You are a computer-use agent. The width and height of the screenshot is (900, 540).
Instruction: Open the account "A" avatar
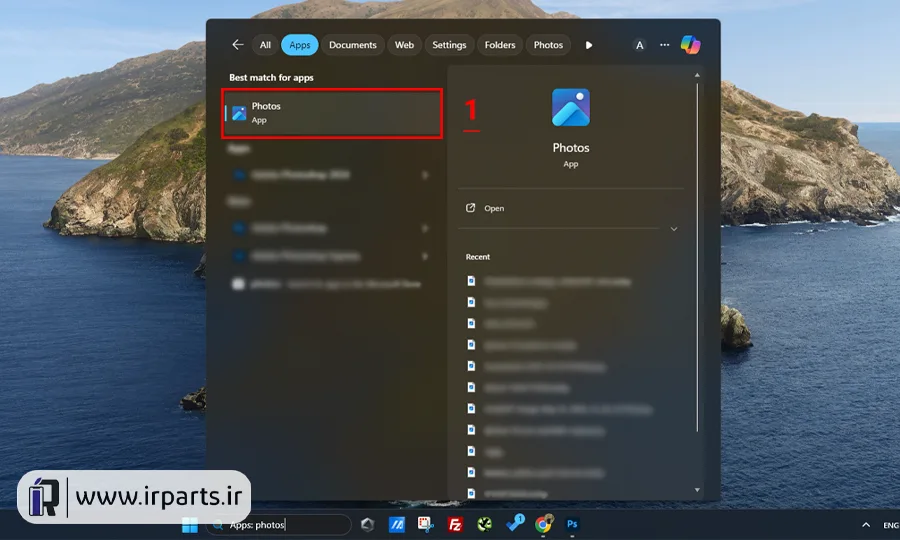(x=639, y=45)
